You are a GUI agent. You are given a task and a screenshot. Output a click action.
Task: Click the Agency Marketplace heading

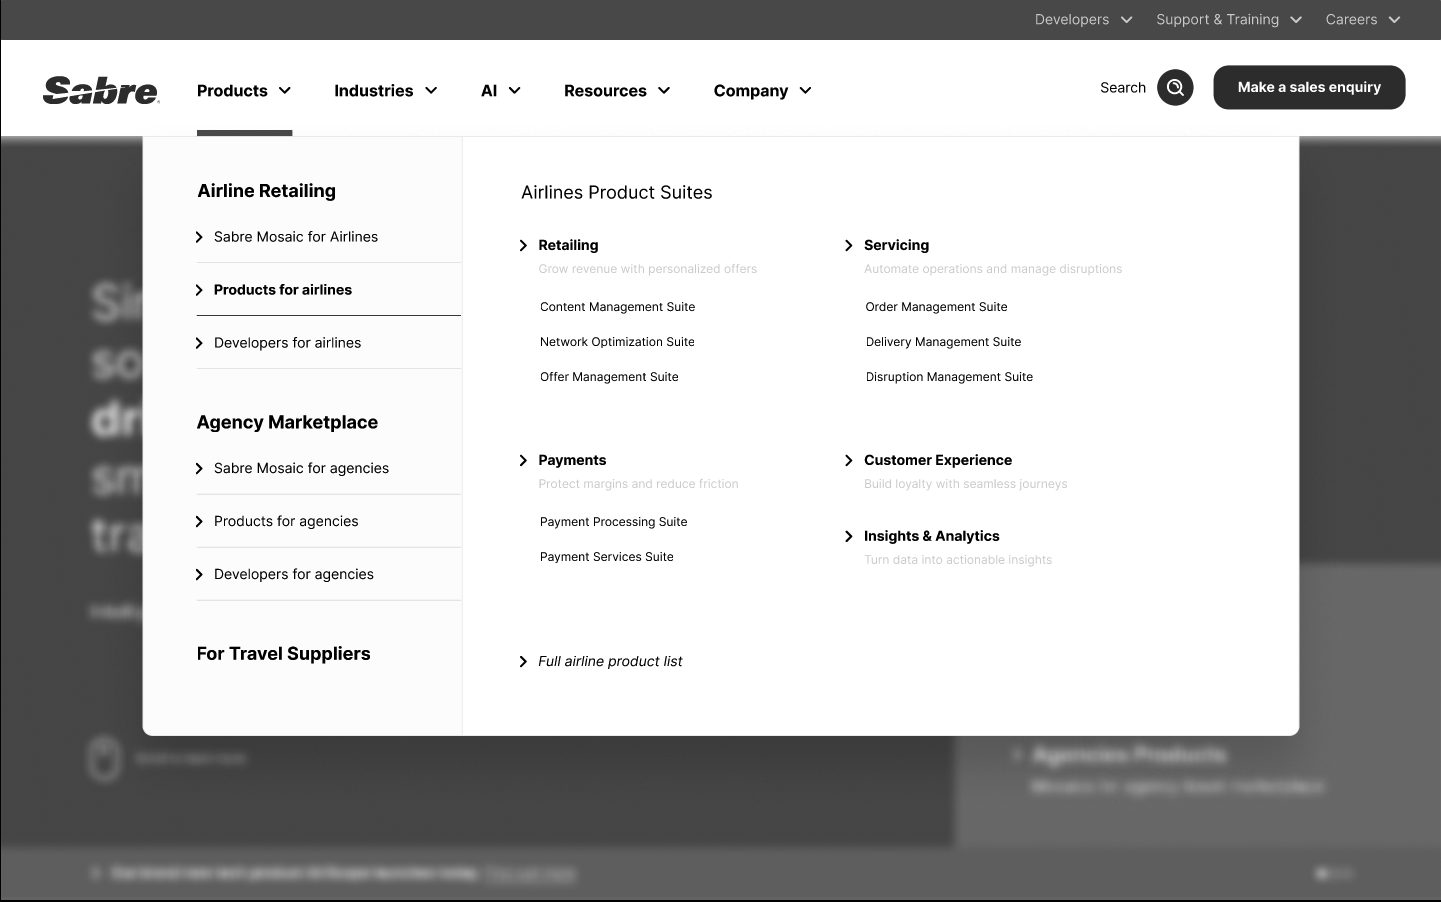(x=287, y=422)
